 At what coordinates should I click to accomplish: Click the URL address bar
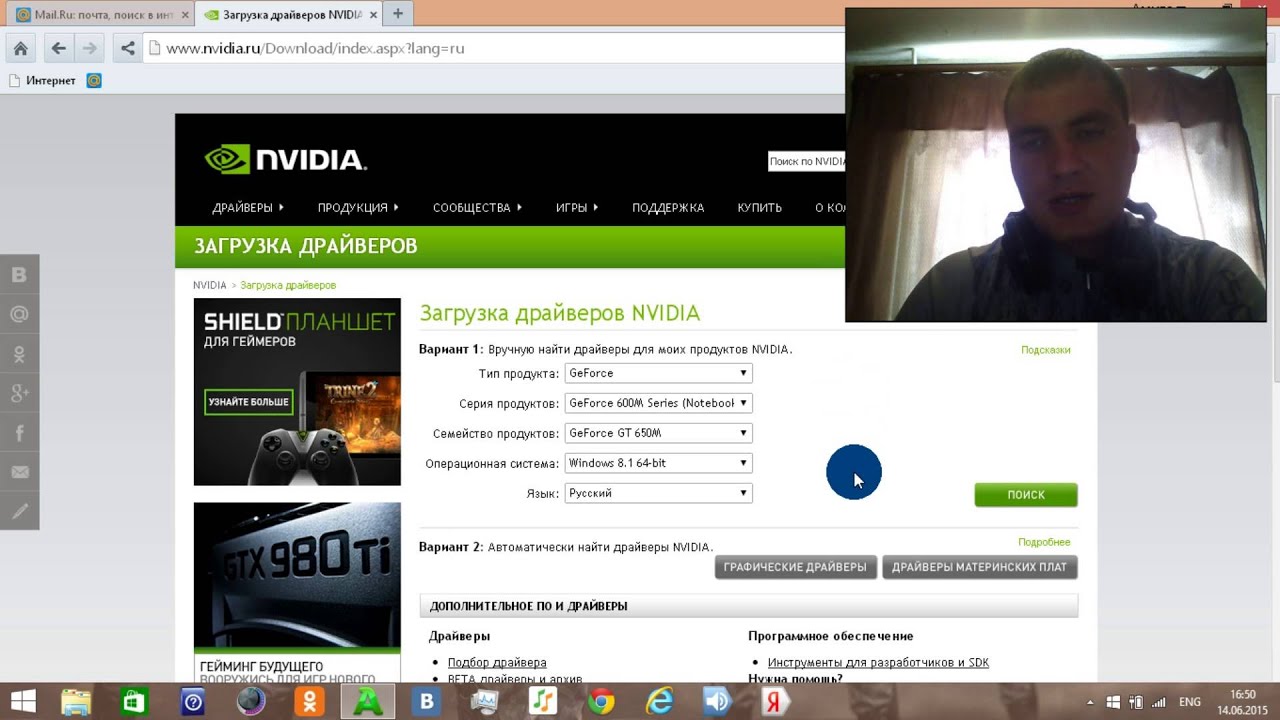494,48
